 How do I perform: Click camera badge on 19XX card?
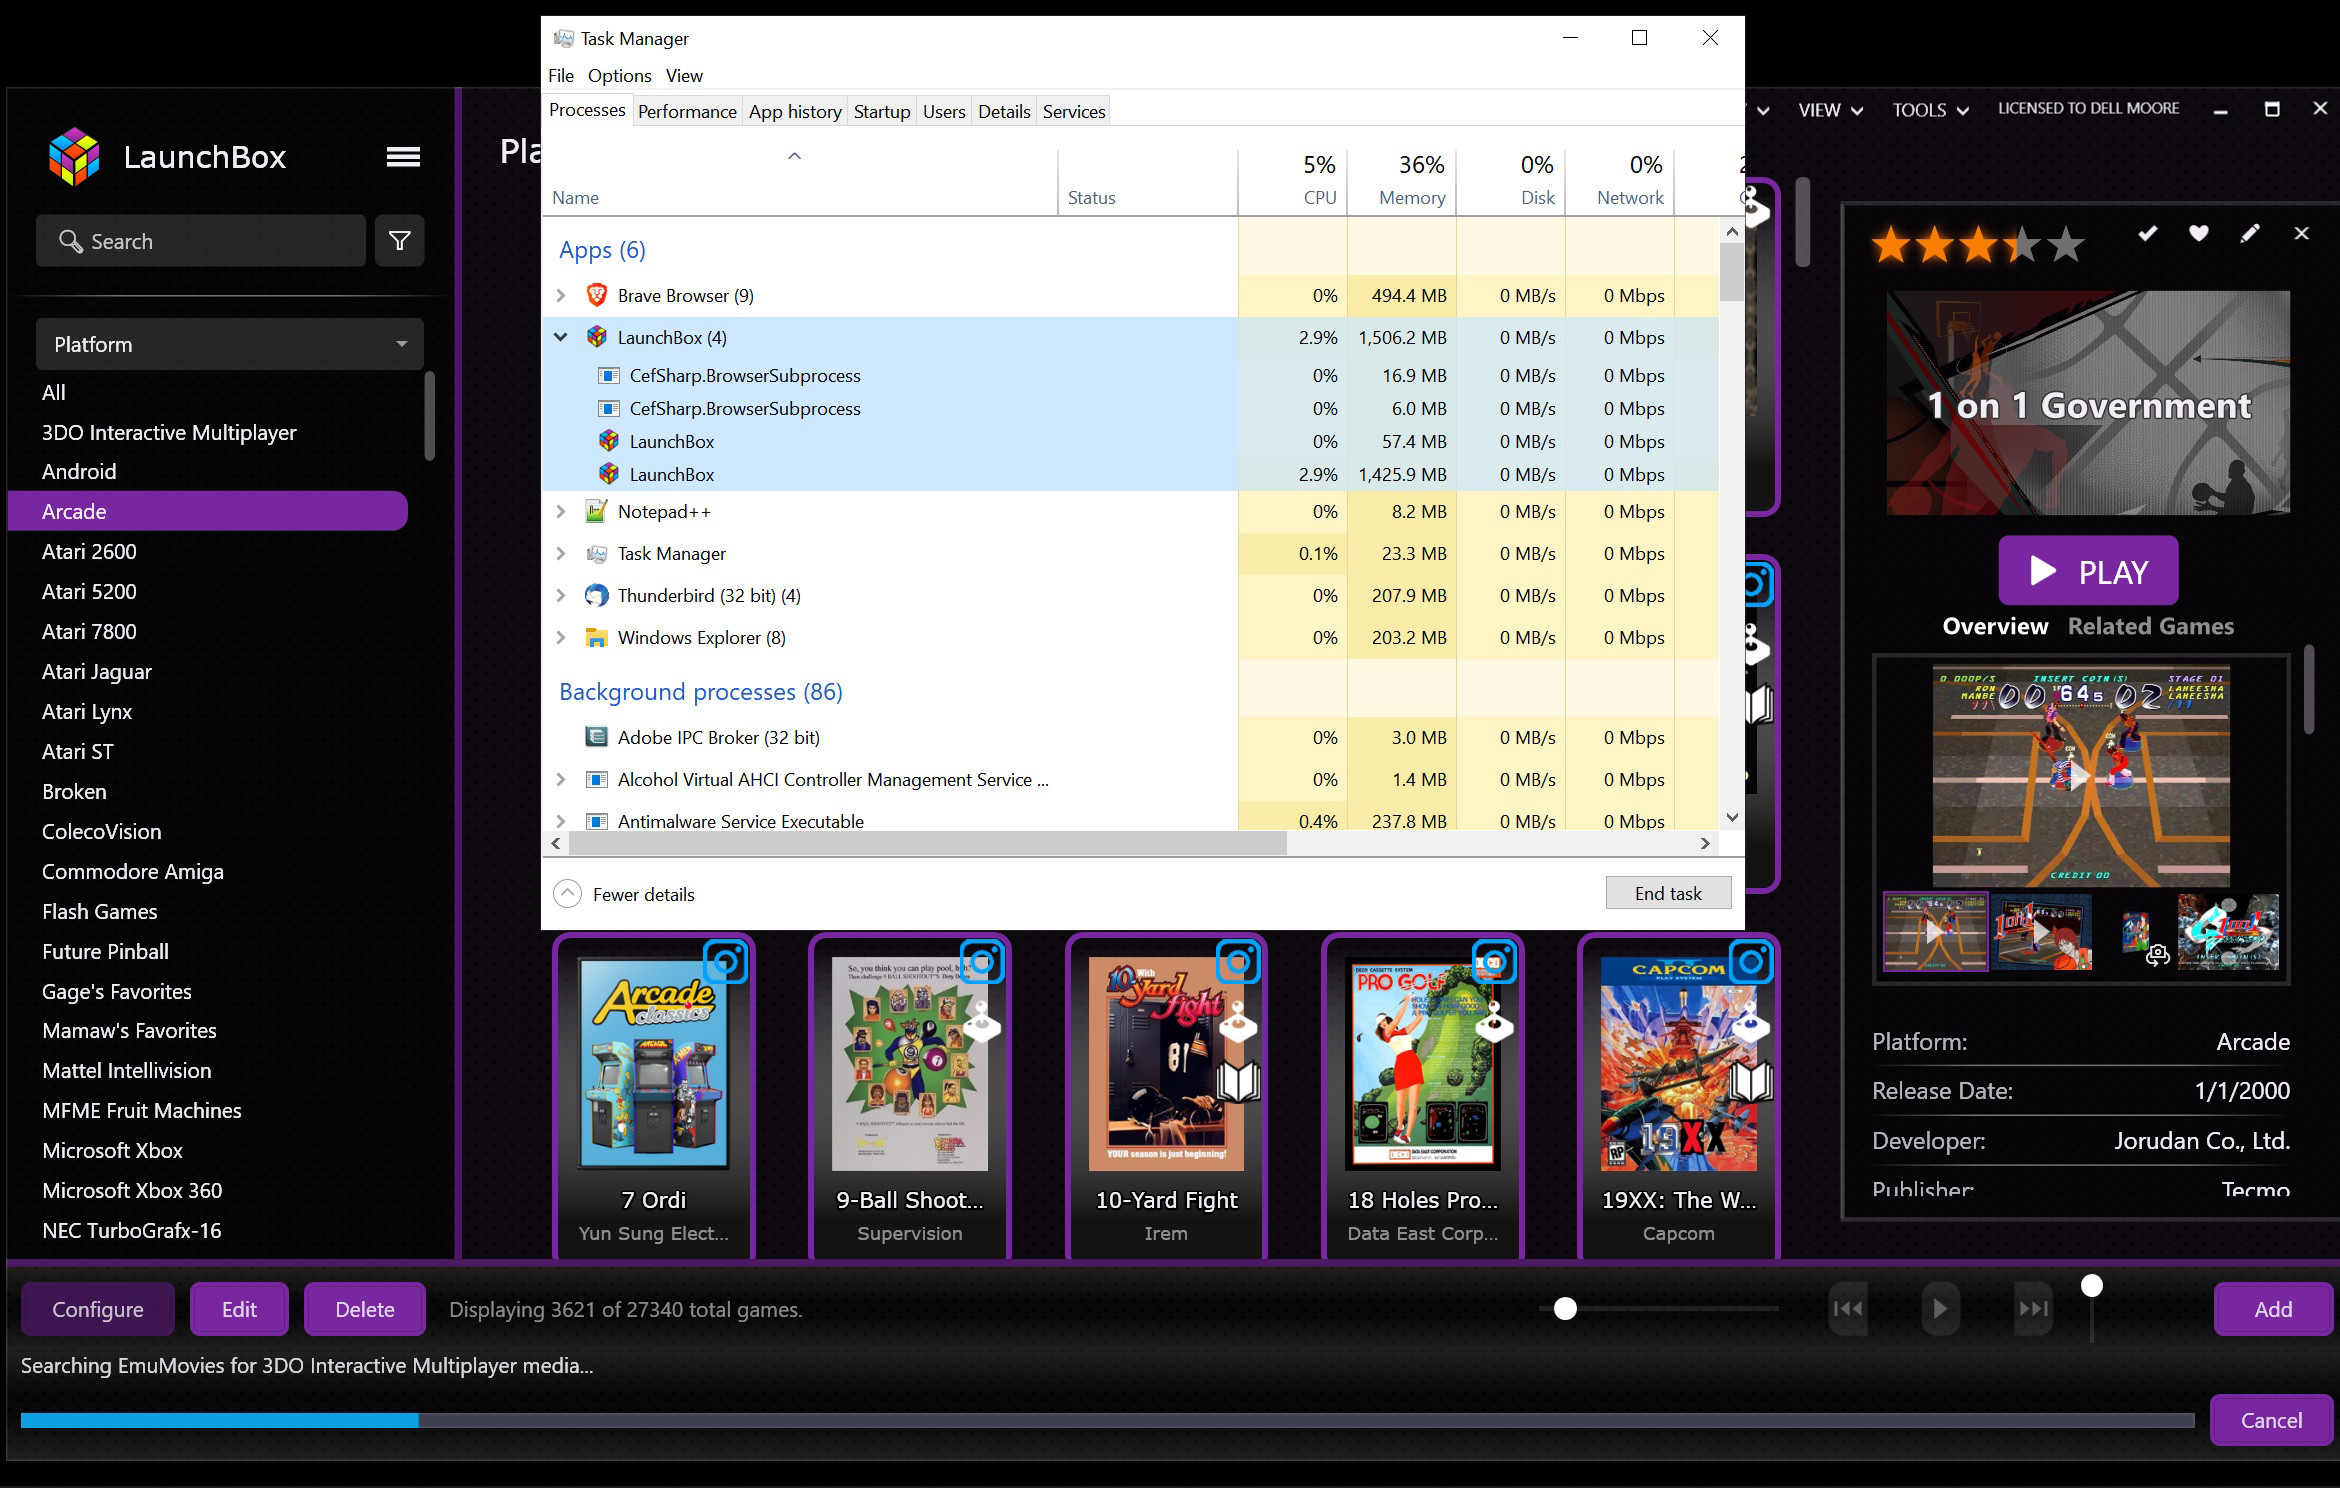click(1751, 963)
